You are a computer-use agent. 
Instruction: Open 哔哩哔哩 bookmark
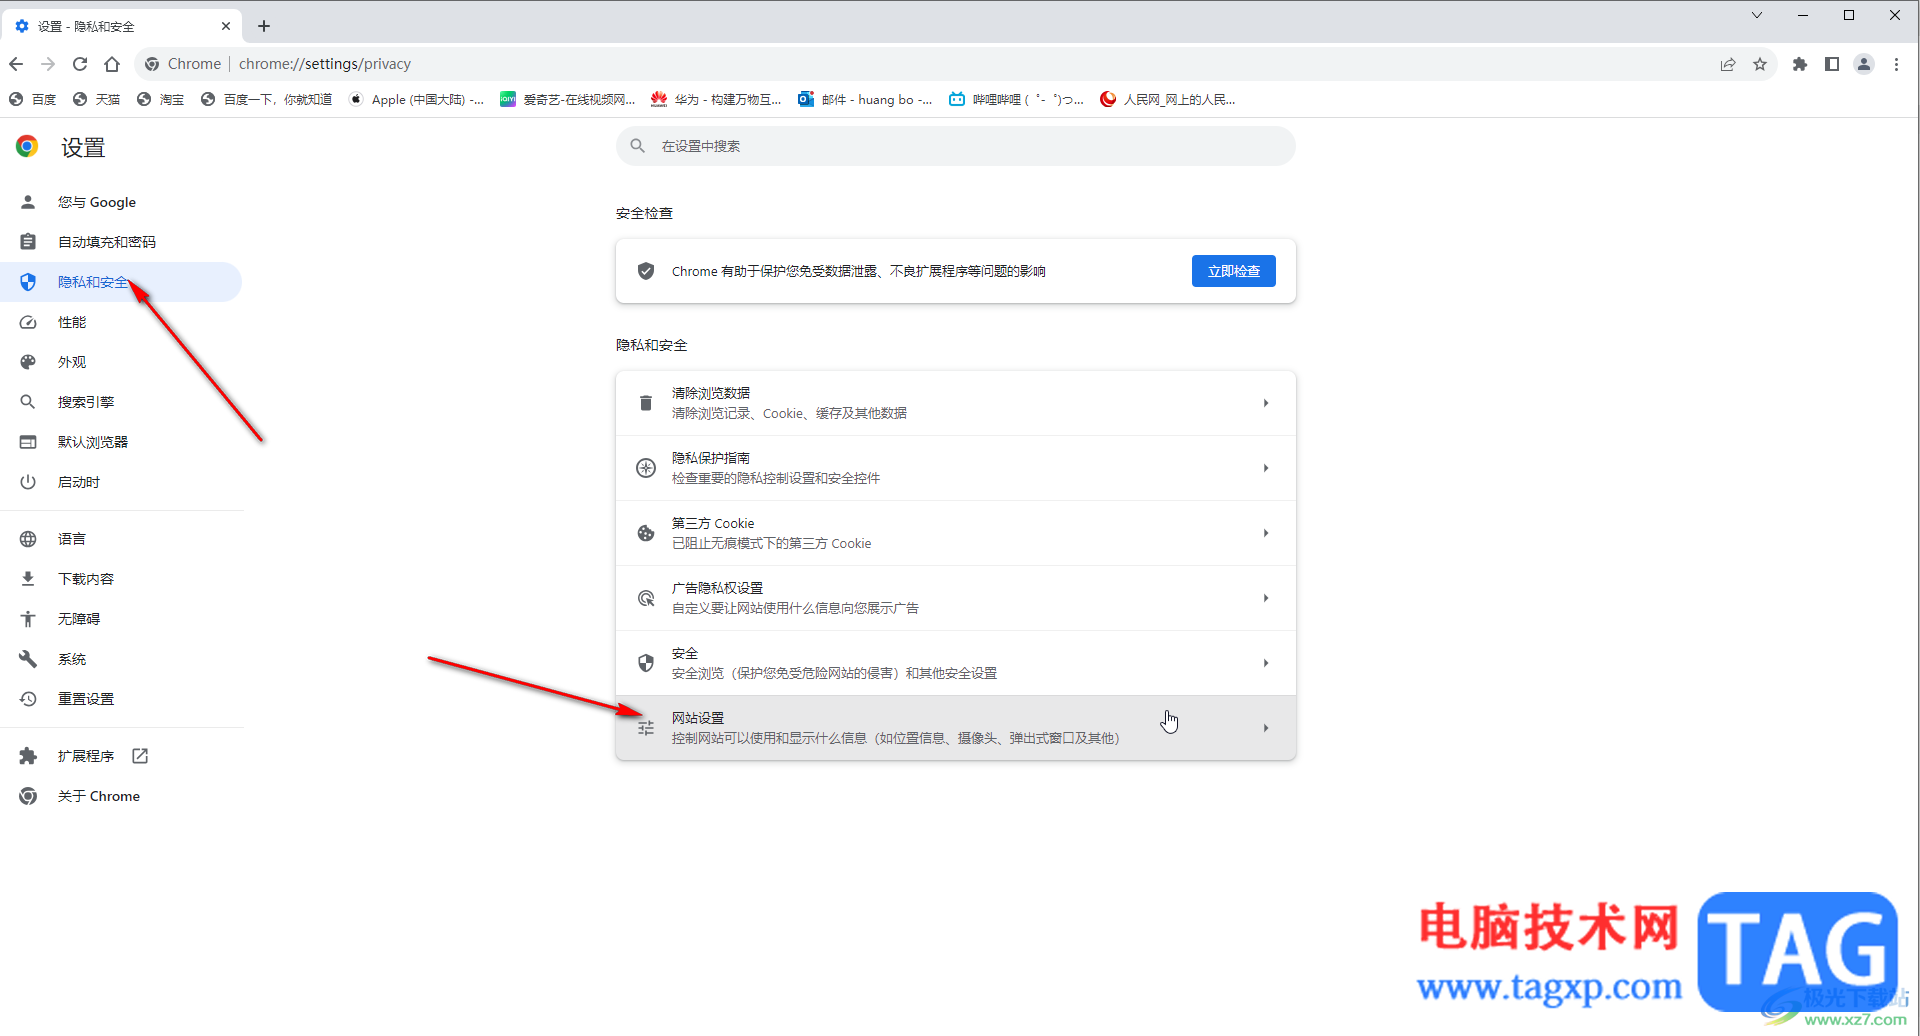point(1016,99)
